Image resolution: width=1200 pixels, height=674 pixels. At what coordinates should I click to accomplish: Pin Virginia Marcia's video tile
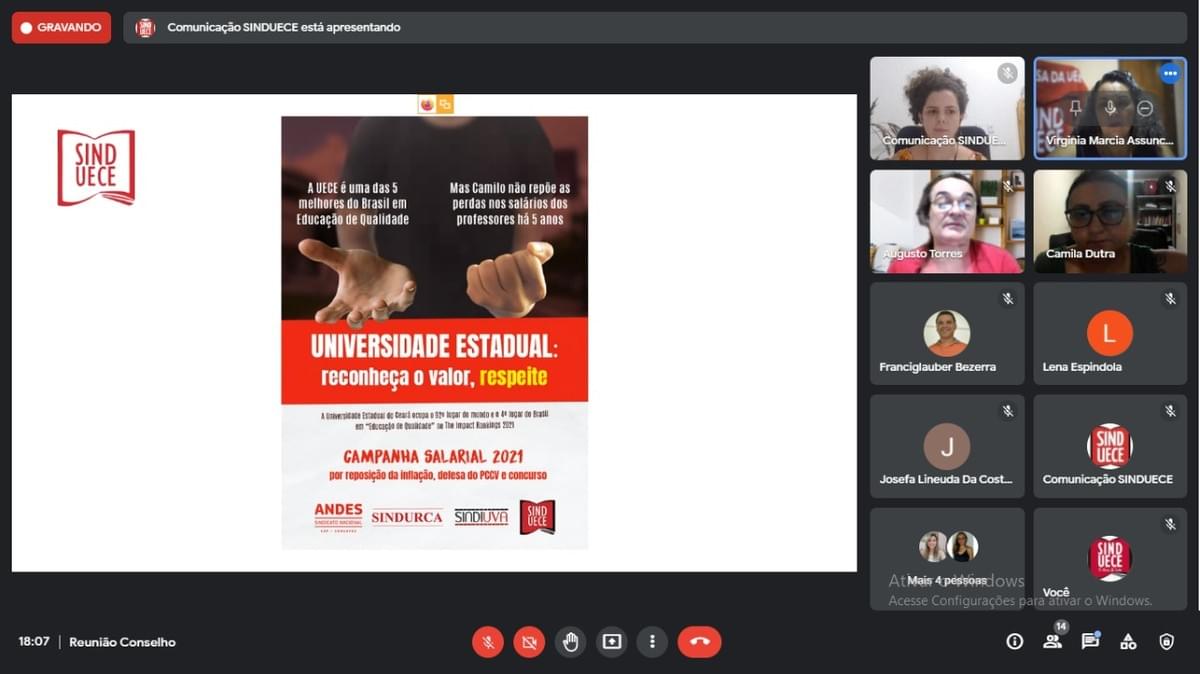click(x=1076, y=107)
